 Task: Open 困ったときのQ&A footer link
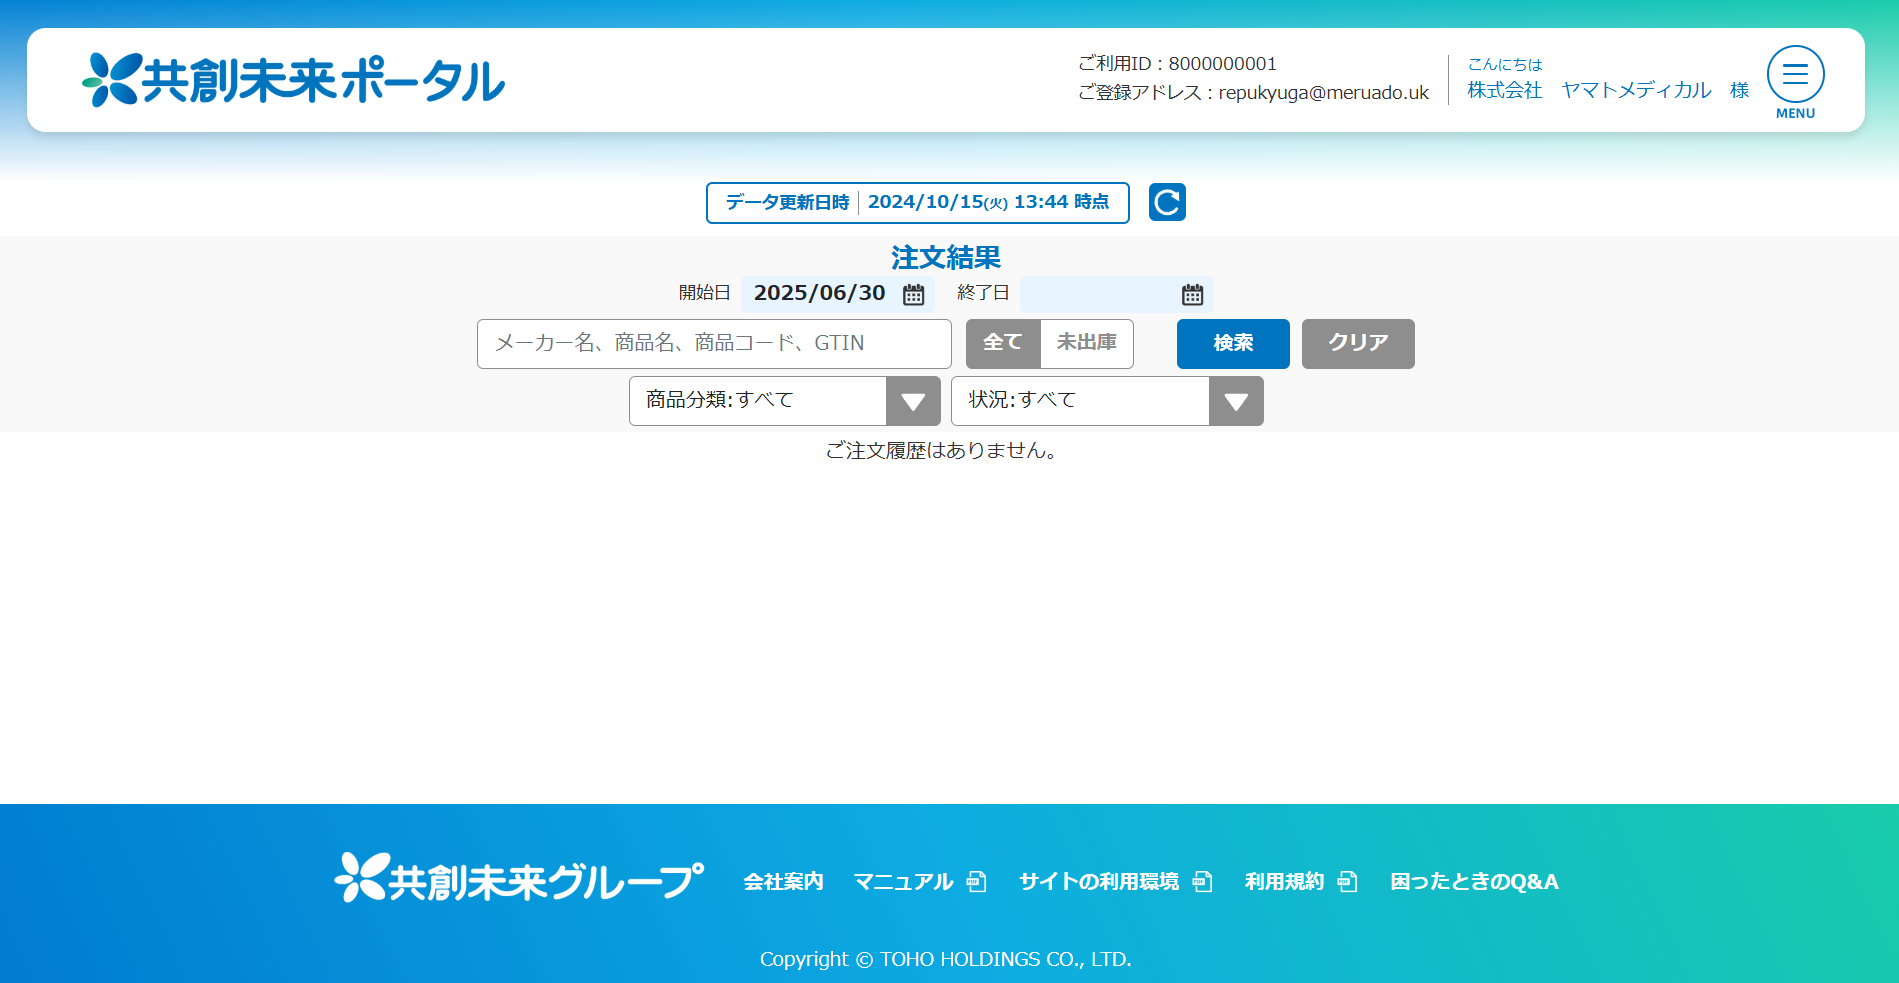[x=1474, y=881]
